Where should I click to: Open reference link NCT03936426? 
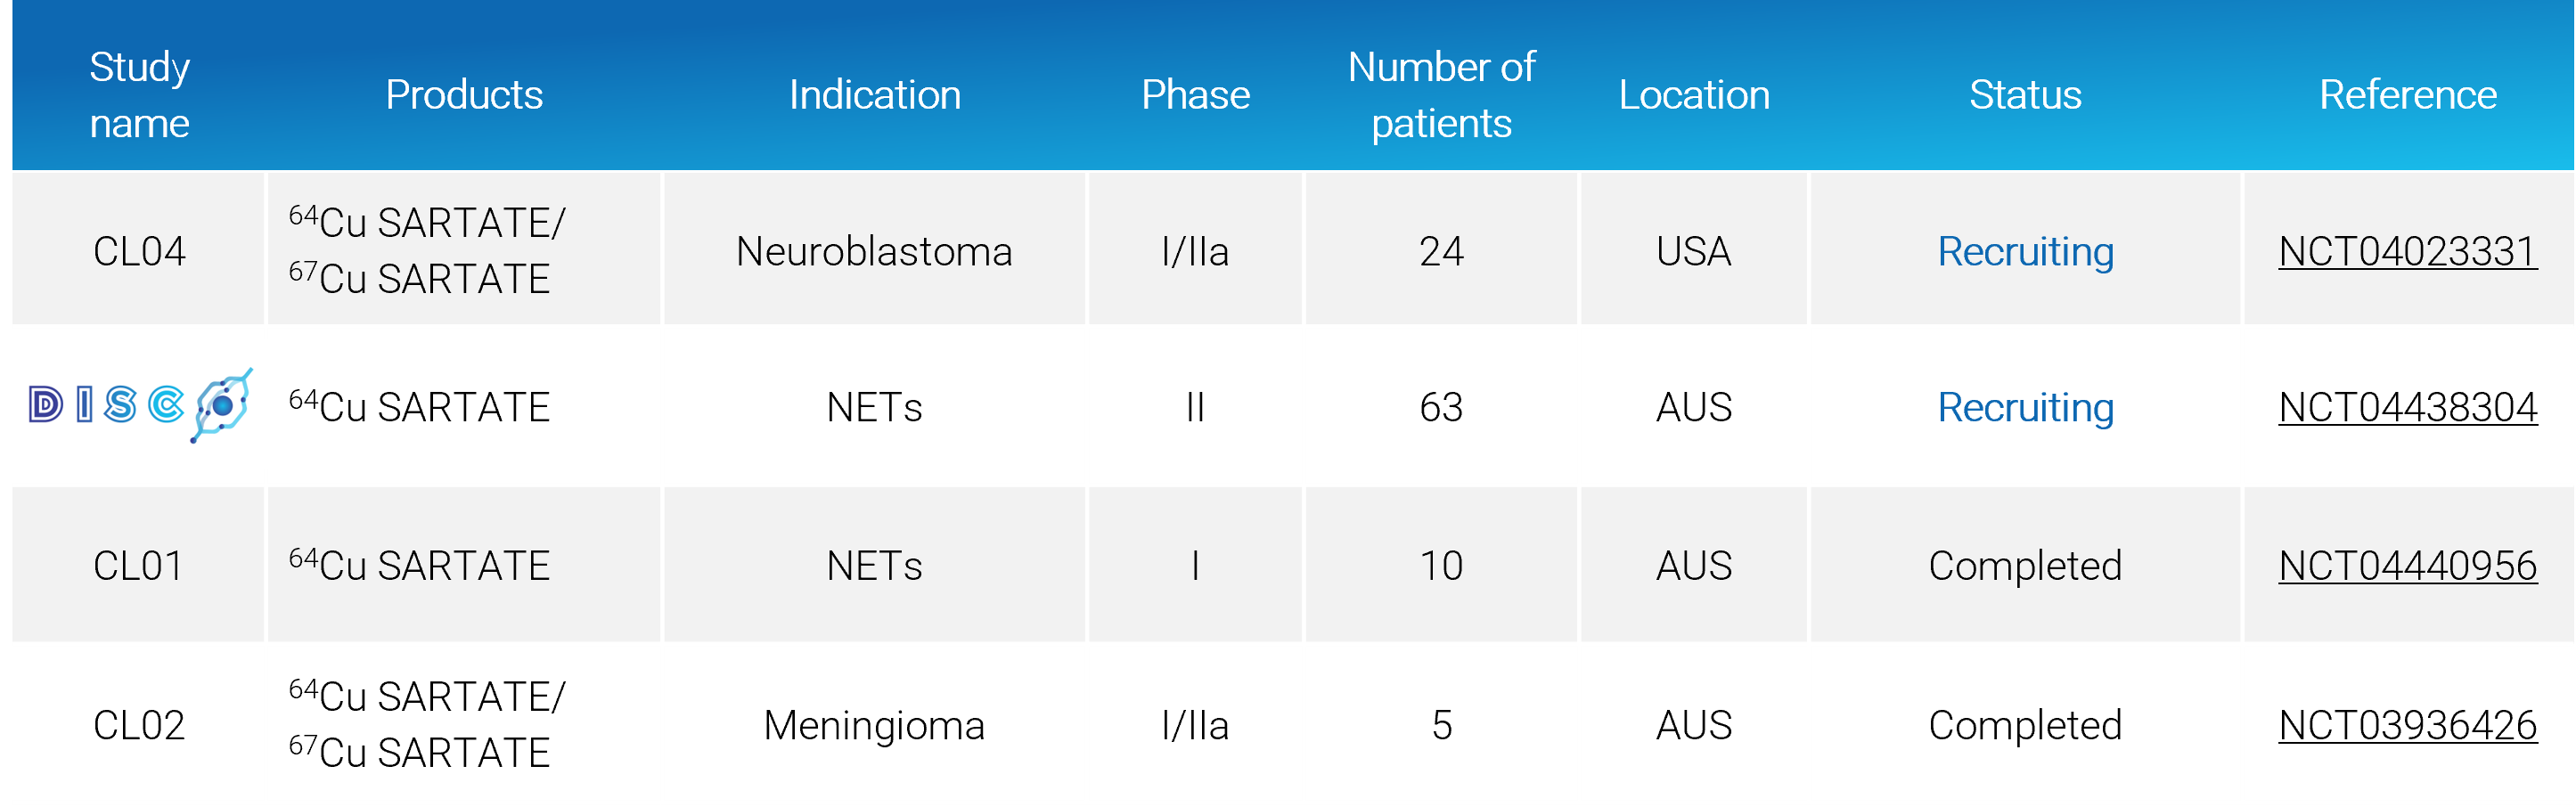2407,725
